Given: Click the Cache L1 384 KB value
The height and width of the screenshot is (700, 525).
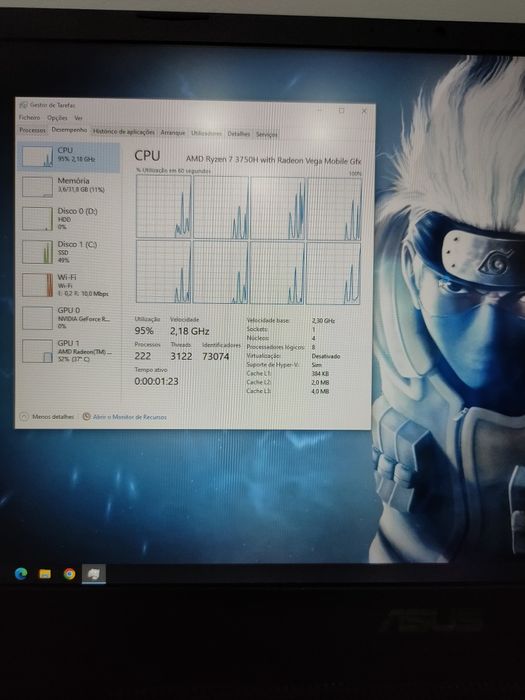Looking at the screenshot, I should click(320, 374).
